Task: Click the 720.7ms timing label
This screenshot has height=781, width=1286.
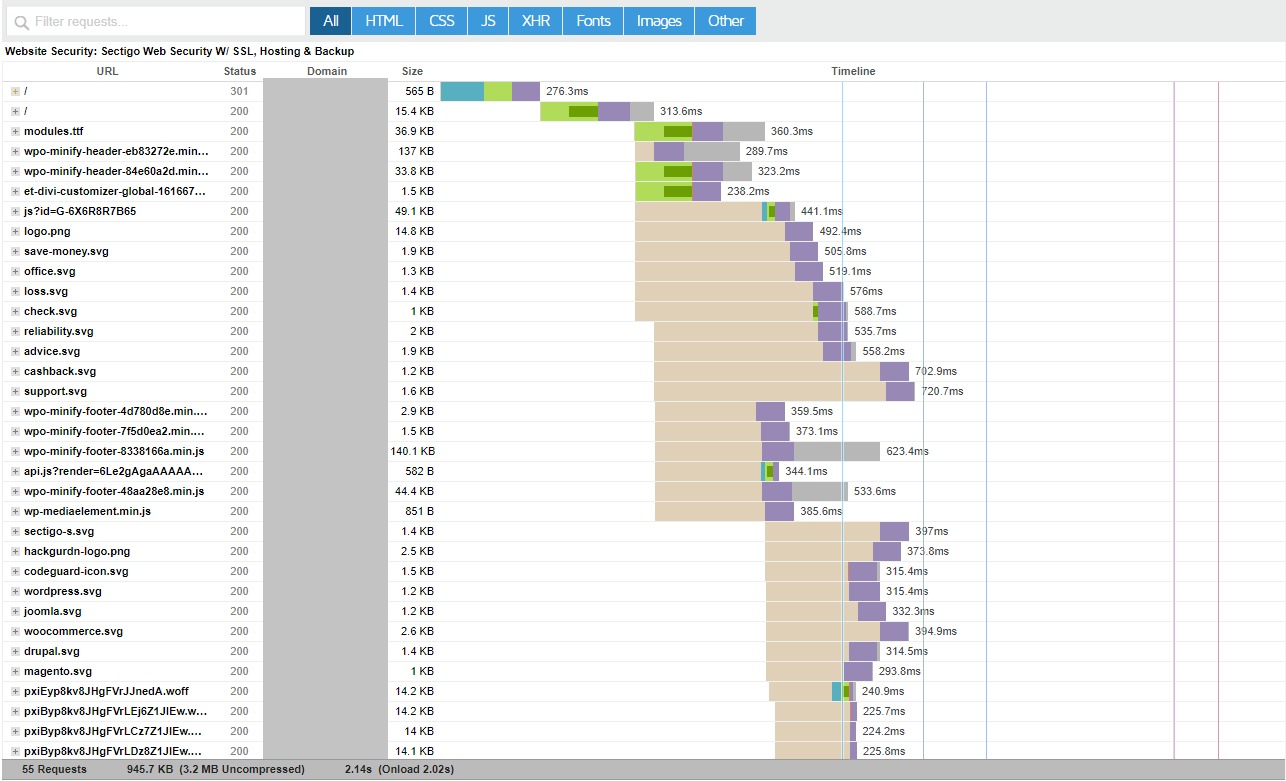Action: tap(942, 391)
